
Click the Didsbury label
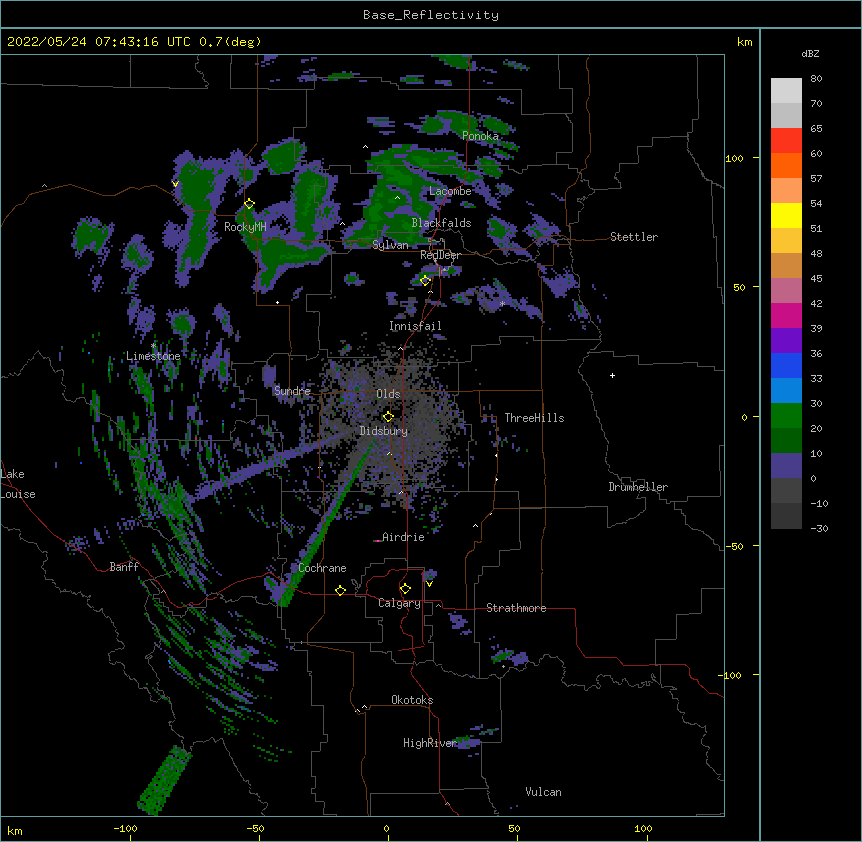click(x=384, y=431)
